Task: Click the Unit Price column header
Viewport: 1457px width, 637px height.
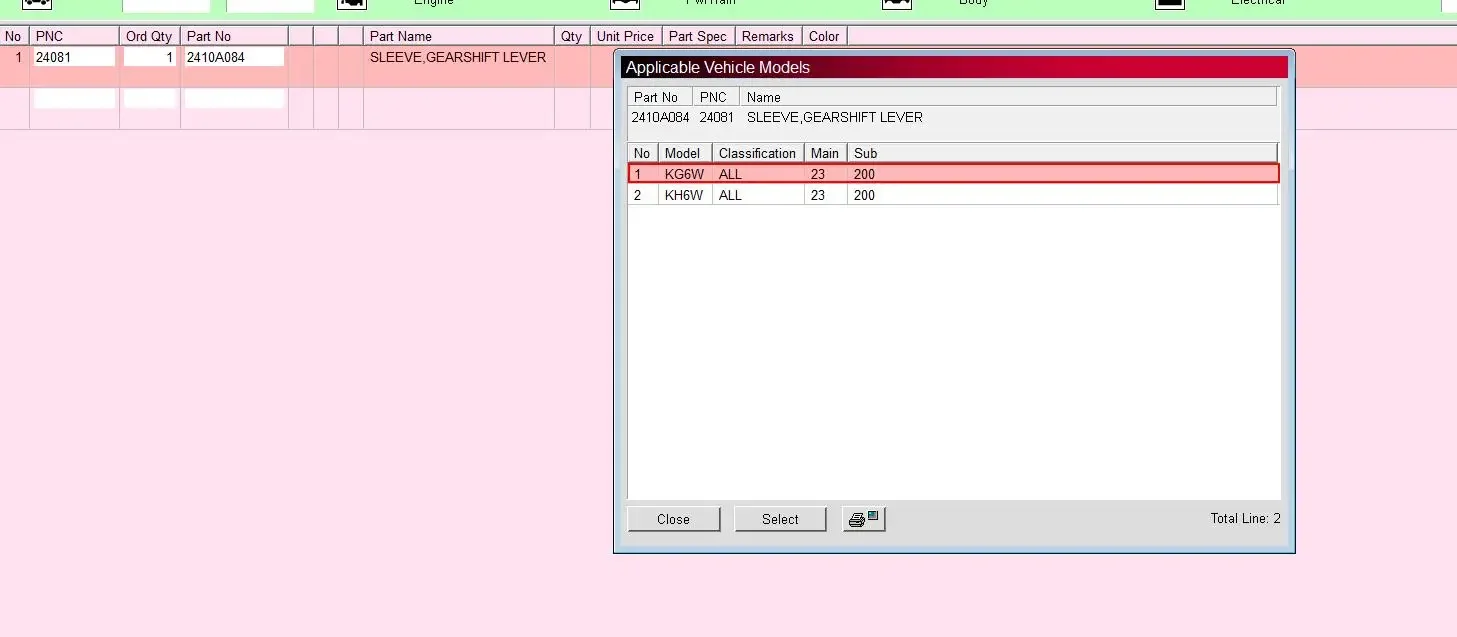Action: (x=625, y=36)
